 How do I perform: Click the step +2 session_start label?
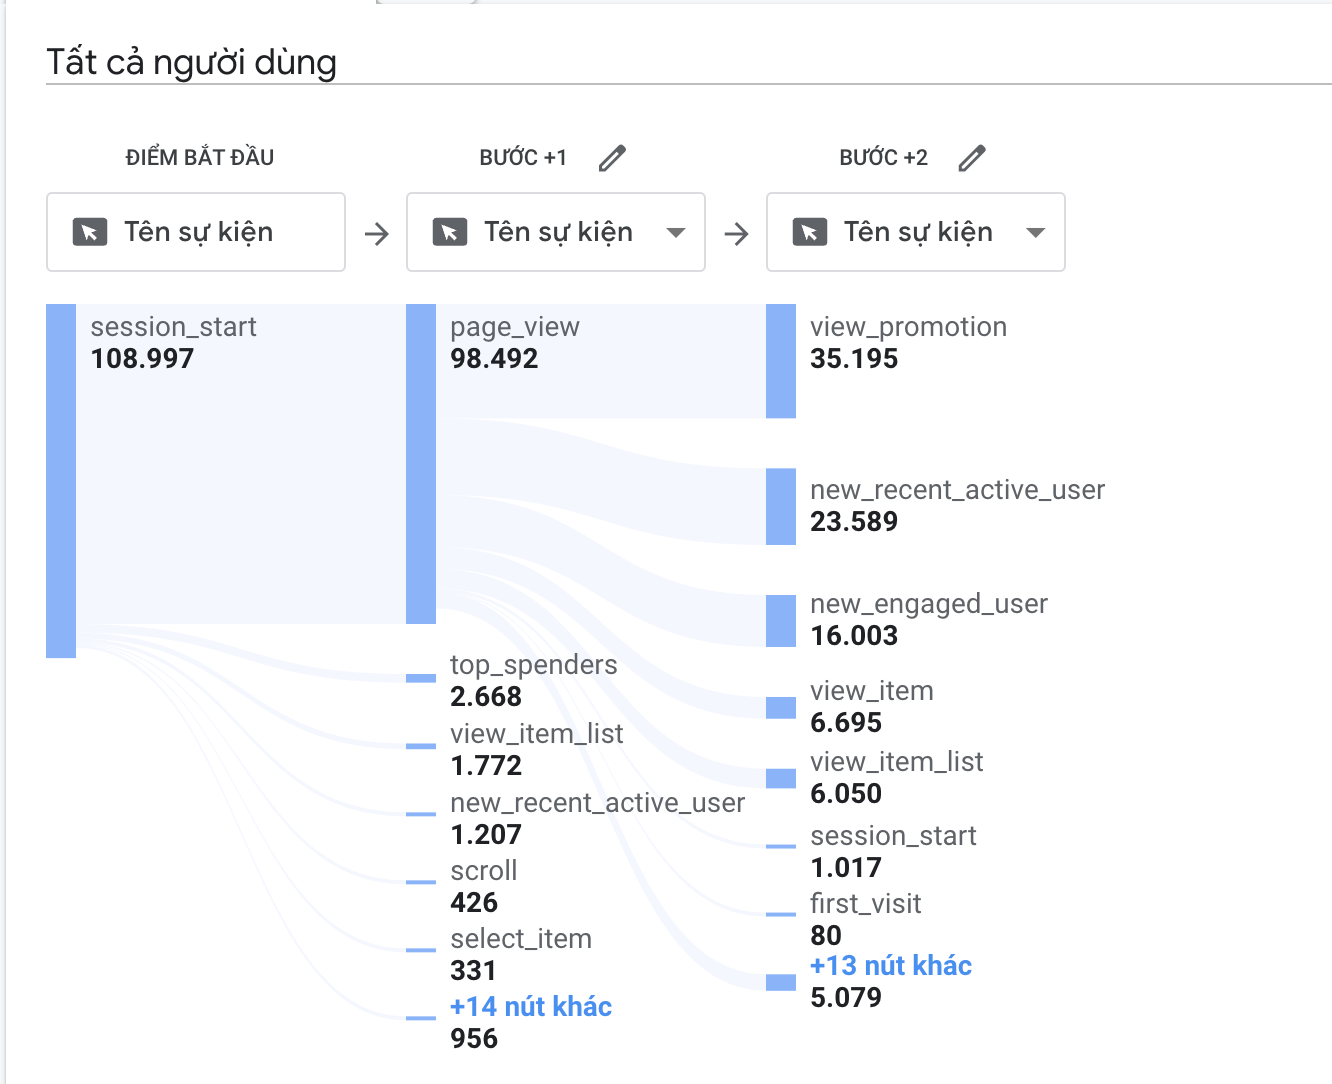894,835
